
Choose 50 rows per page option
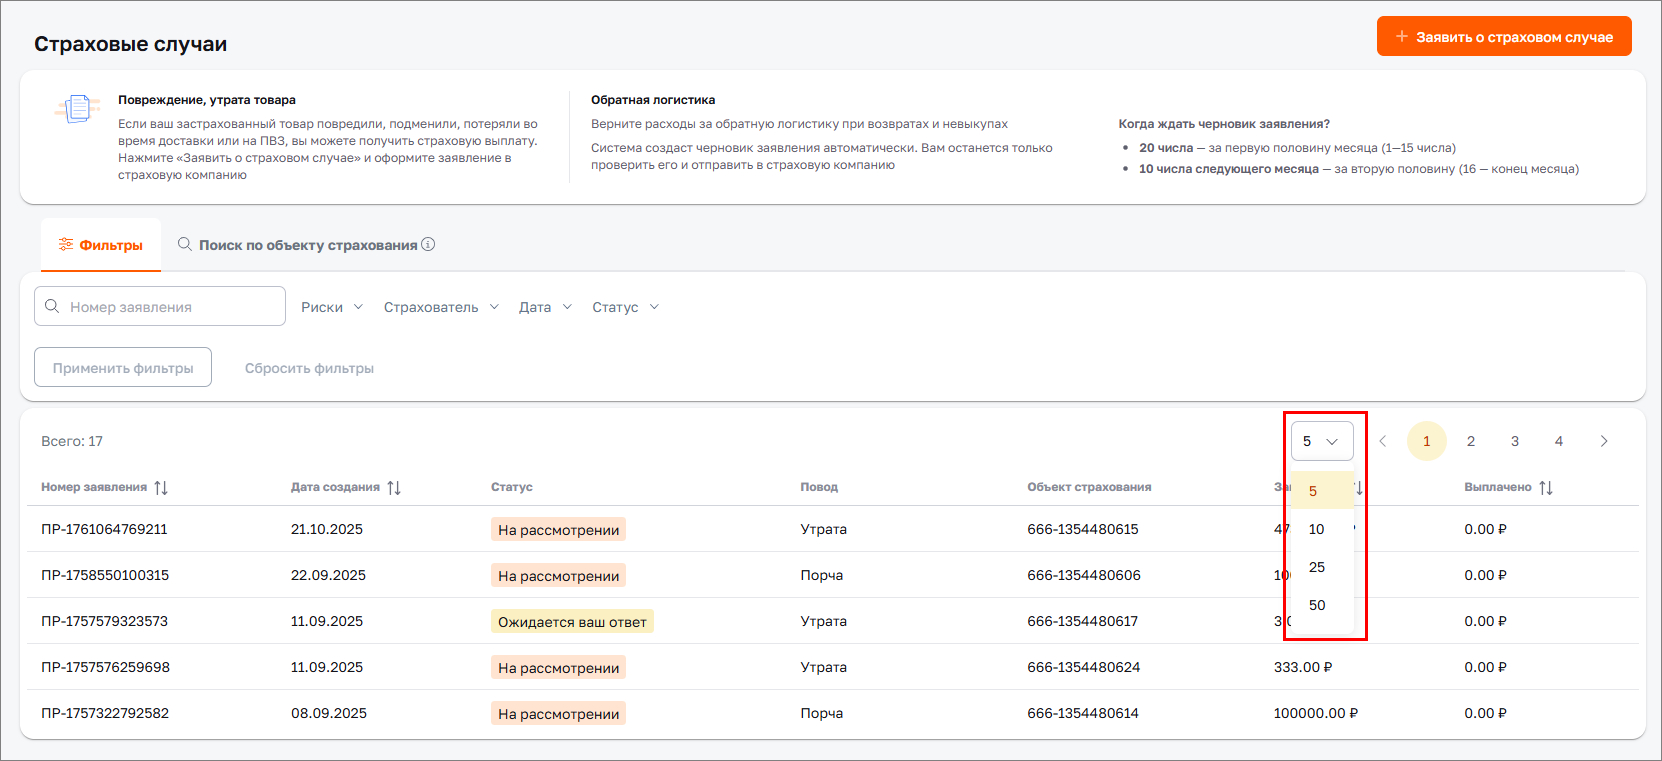[1317, 605]
